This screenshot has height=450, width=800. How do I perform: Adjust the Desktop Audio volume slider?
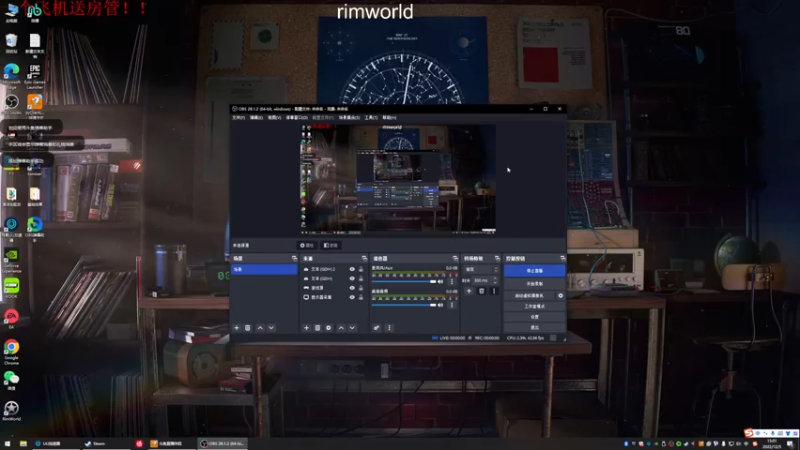[x=404, y=305]
